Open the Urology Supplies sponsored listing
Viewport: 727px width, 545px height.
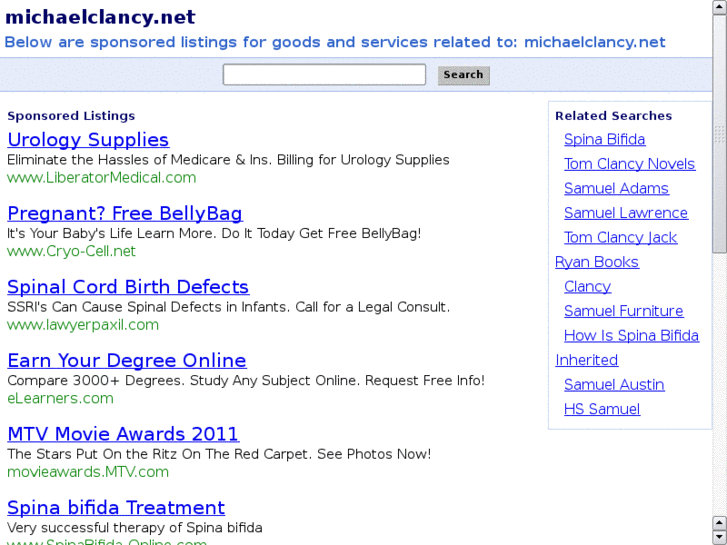[88, 140]
